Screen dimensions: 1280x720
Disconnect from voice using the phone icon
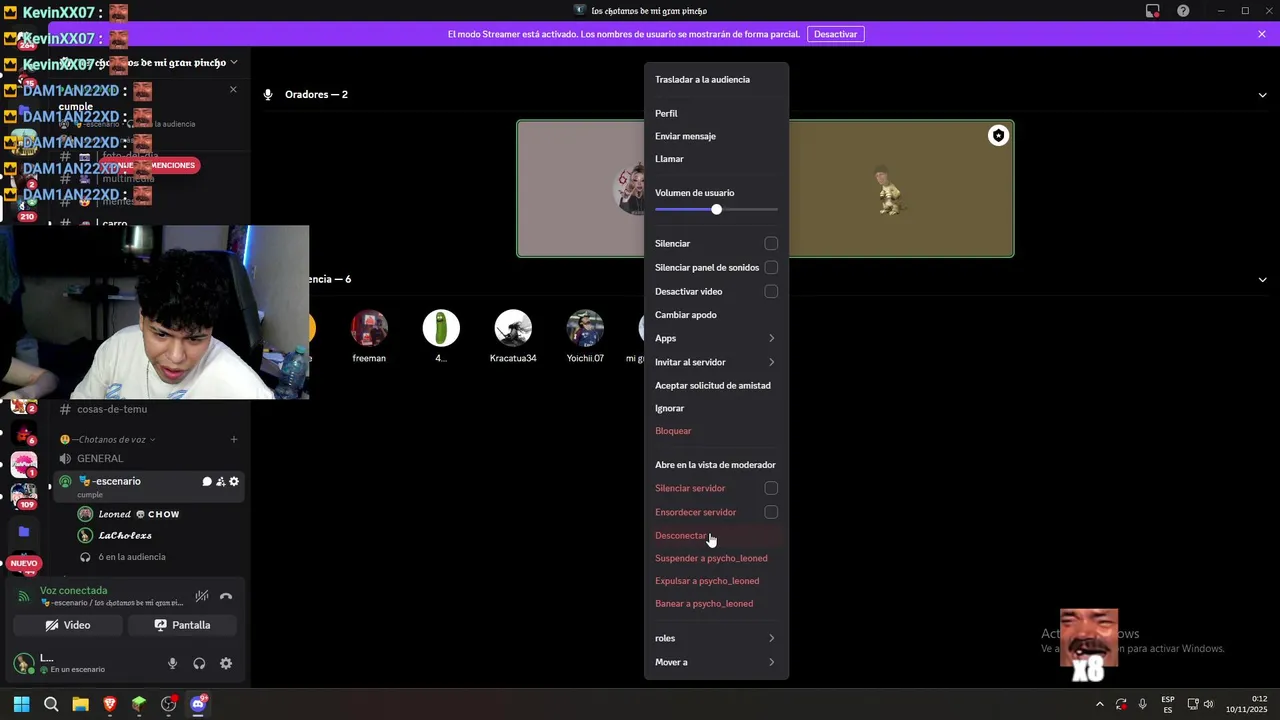pos(226,596)
